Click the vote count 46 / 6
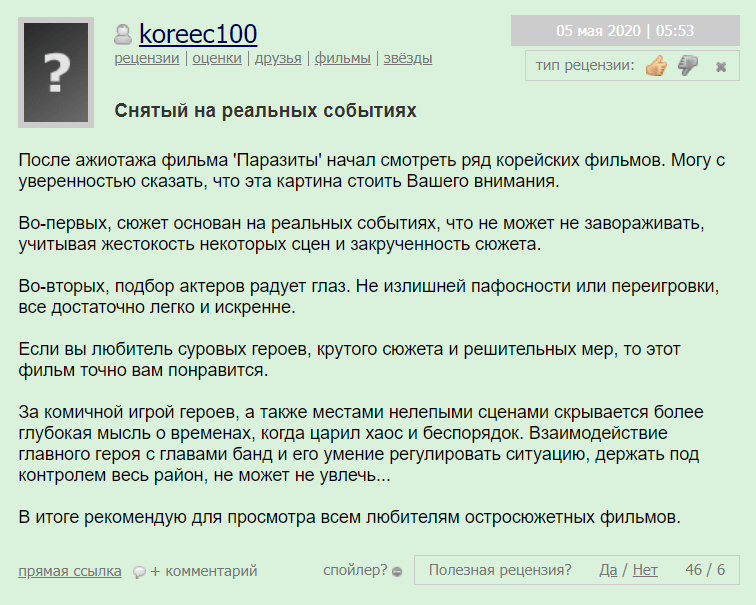Screen dimensions: 756x605 (705, 570)
